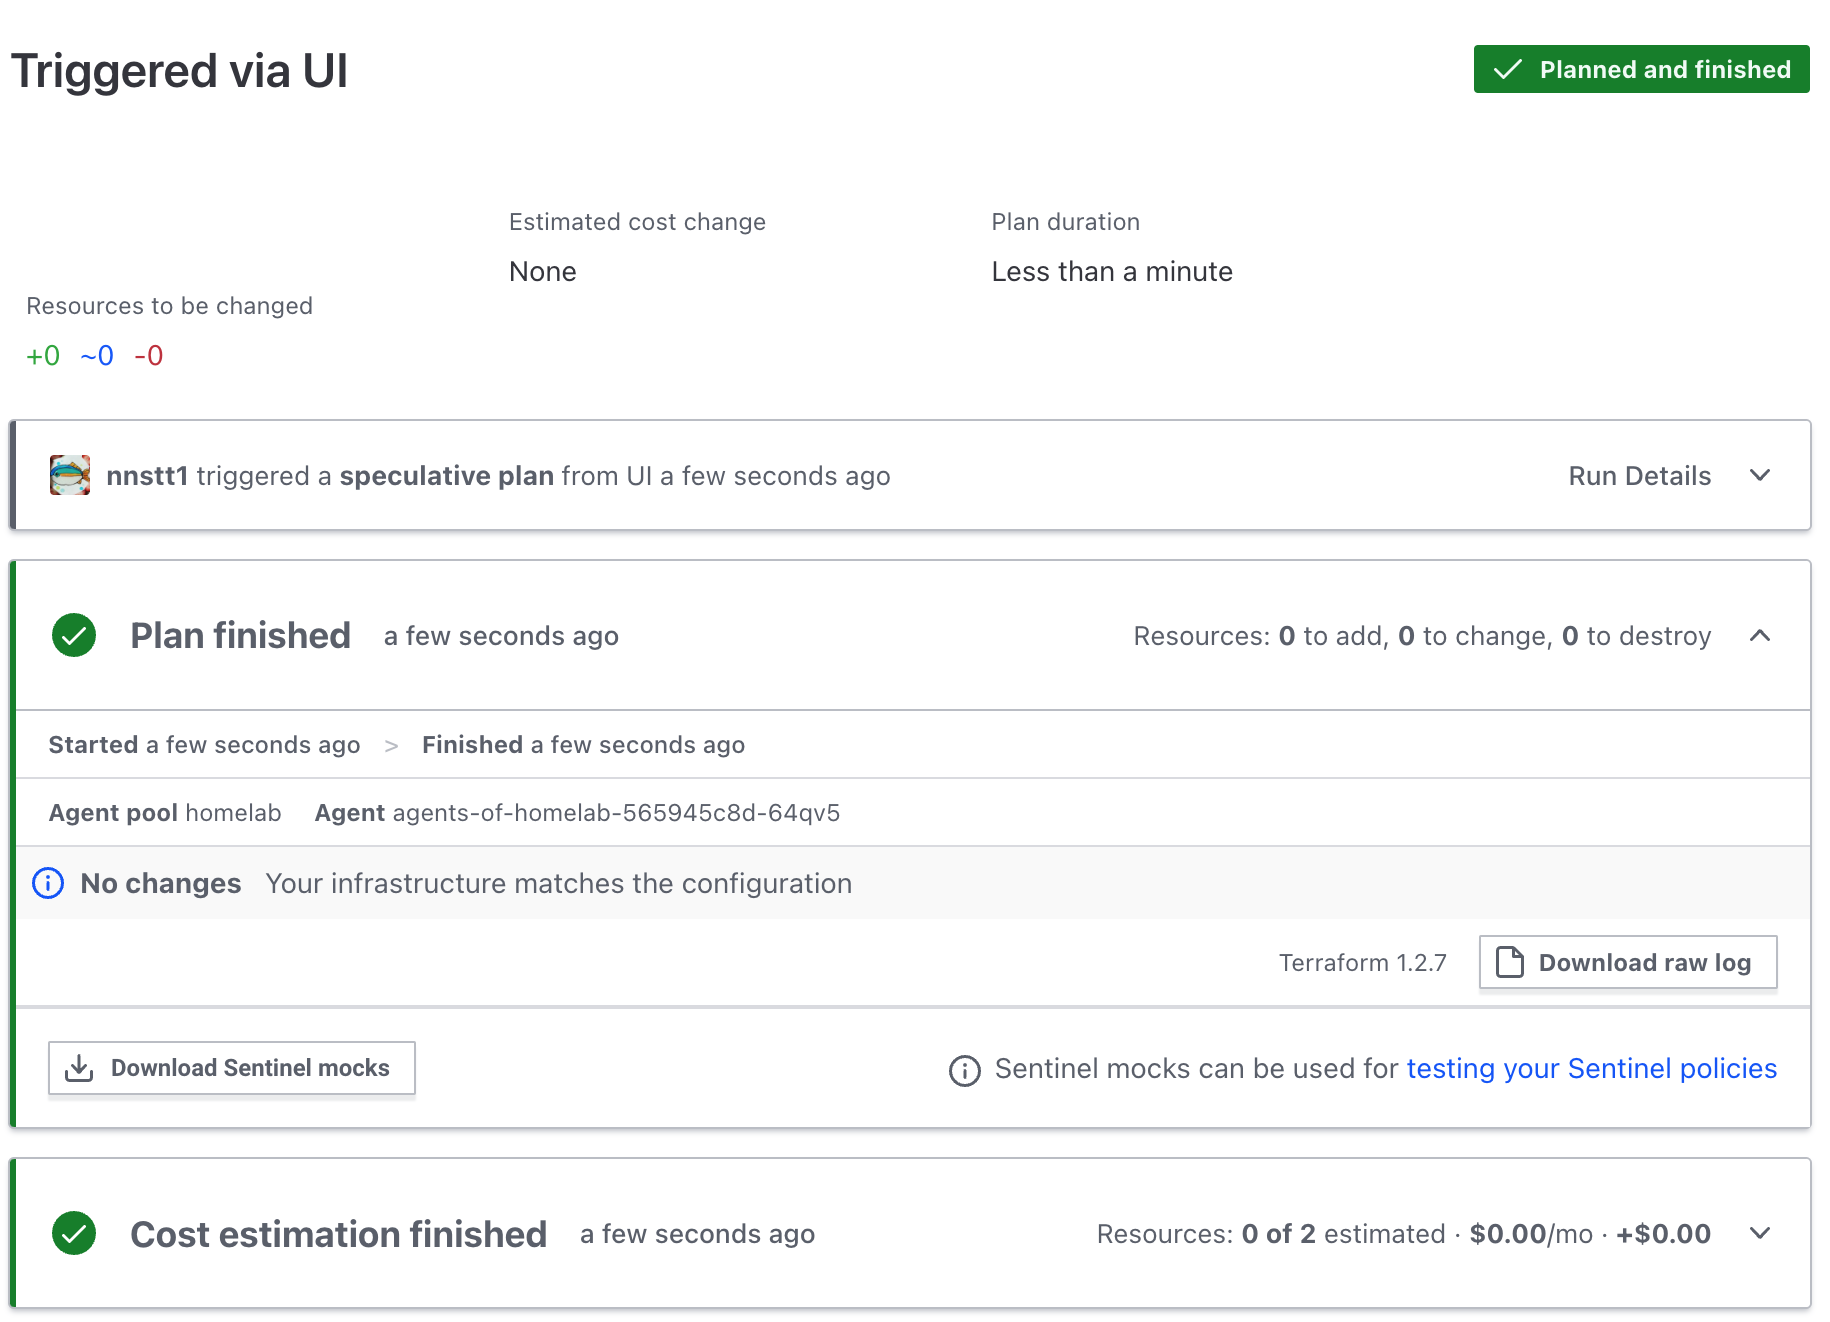The width and height of the screenshot is (1830, 1322).
Task: Click the green Plan finished checkmark icon
Action: [74, 636]
